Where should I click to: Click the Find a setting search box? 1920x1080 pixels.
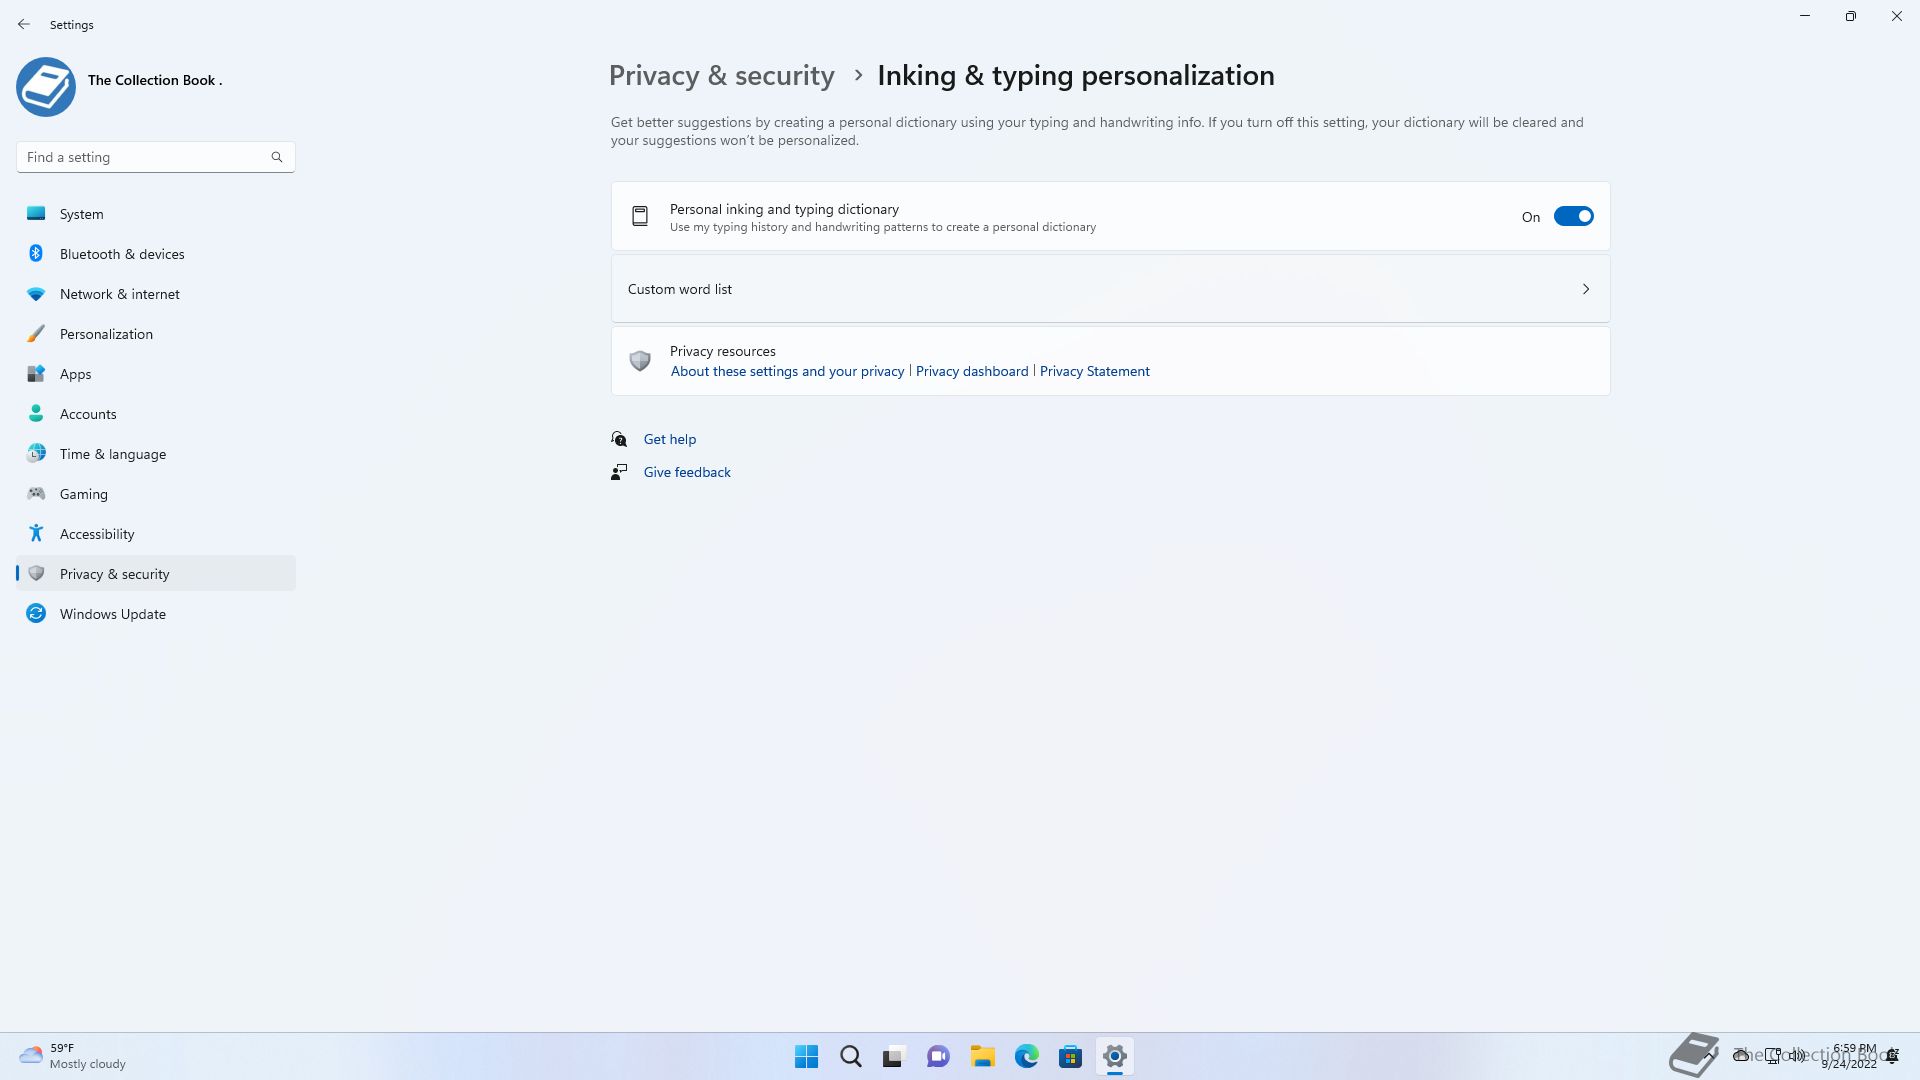pyautogui.click(x=145, y=157)
